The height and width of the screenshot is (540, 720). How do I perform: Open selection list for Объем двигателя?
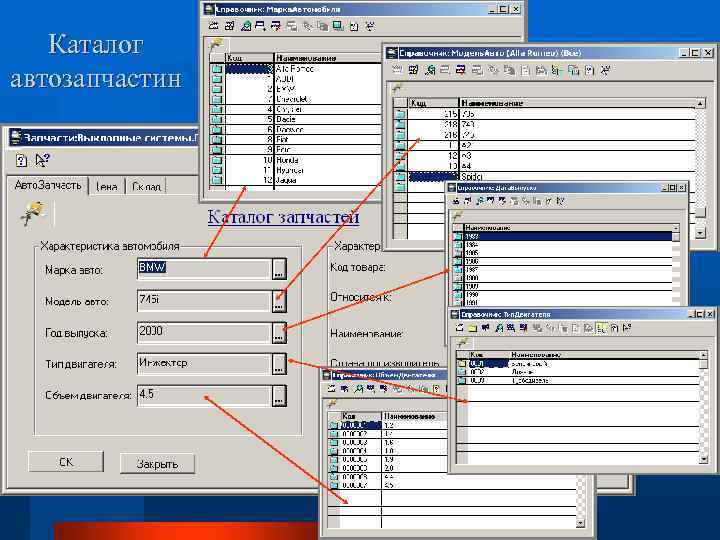click(x=279, y=395)
